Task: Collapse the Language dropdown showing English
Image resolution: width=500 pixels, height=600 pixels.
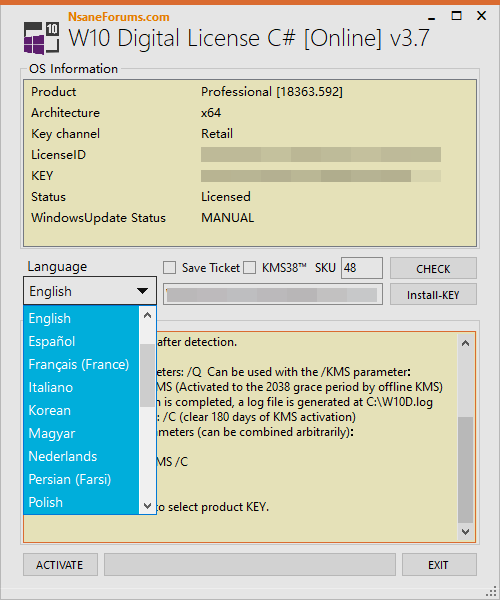Action: click(90, 291)
